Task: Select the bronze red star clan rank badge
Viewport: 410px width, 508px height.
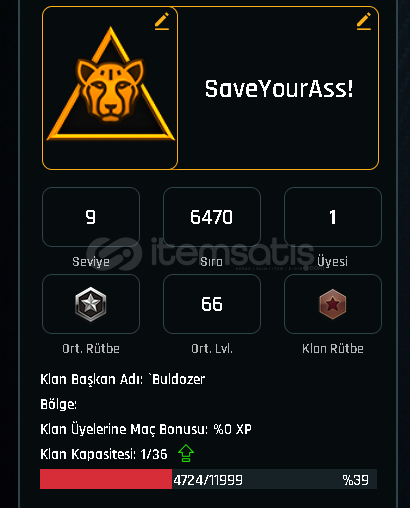Action: pos(333,304)
